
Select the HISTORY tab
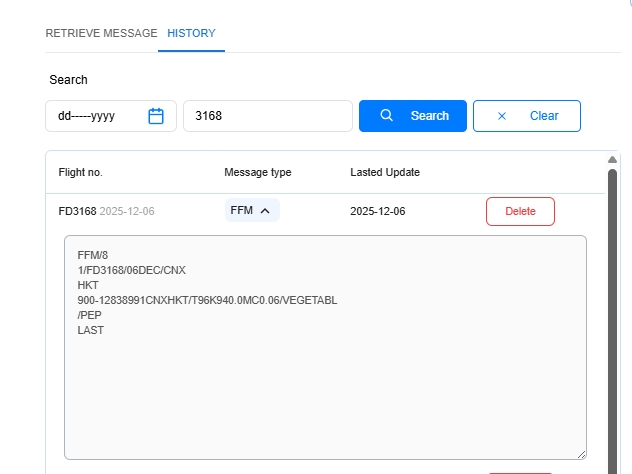[191, 33]
